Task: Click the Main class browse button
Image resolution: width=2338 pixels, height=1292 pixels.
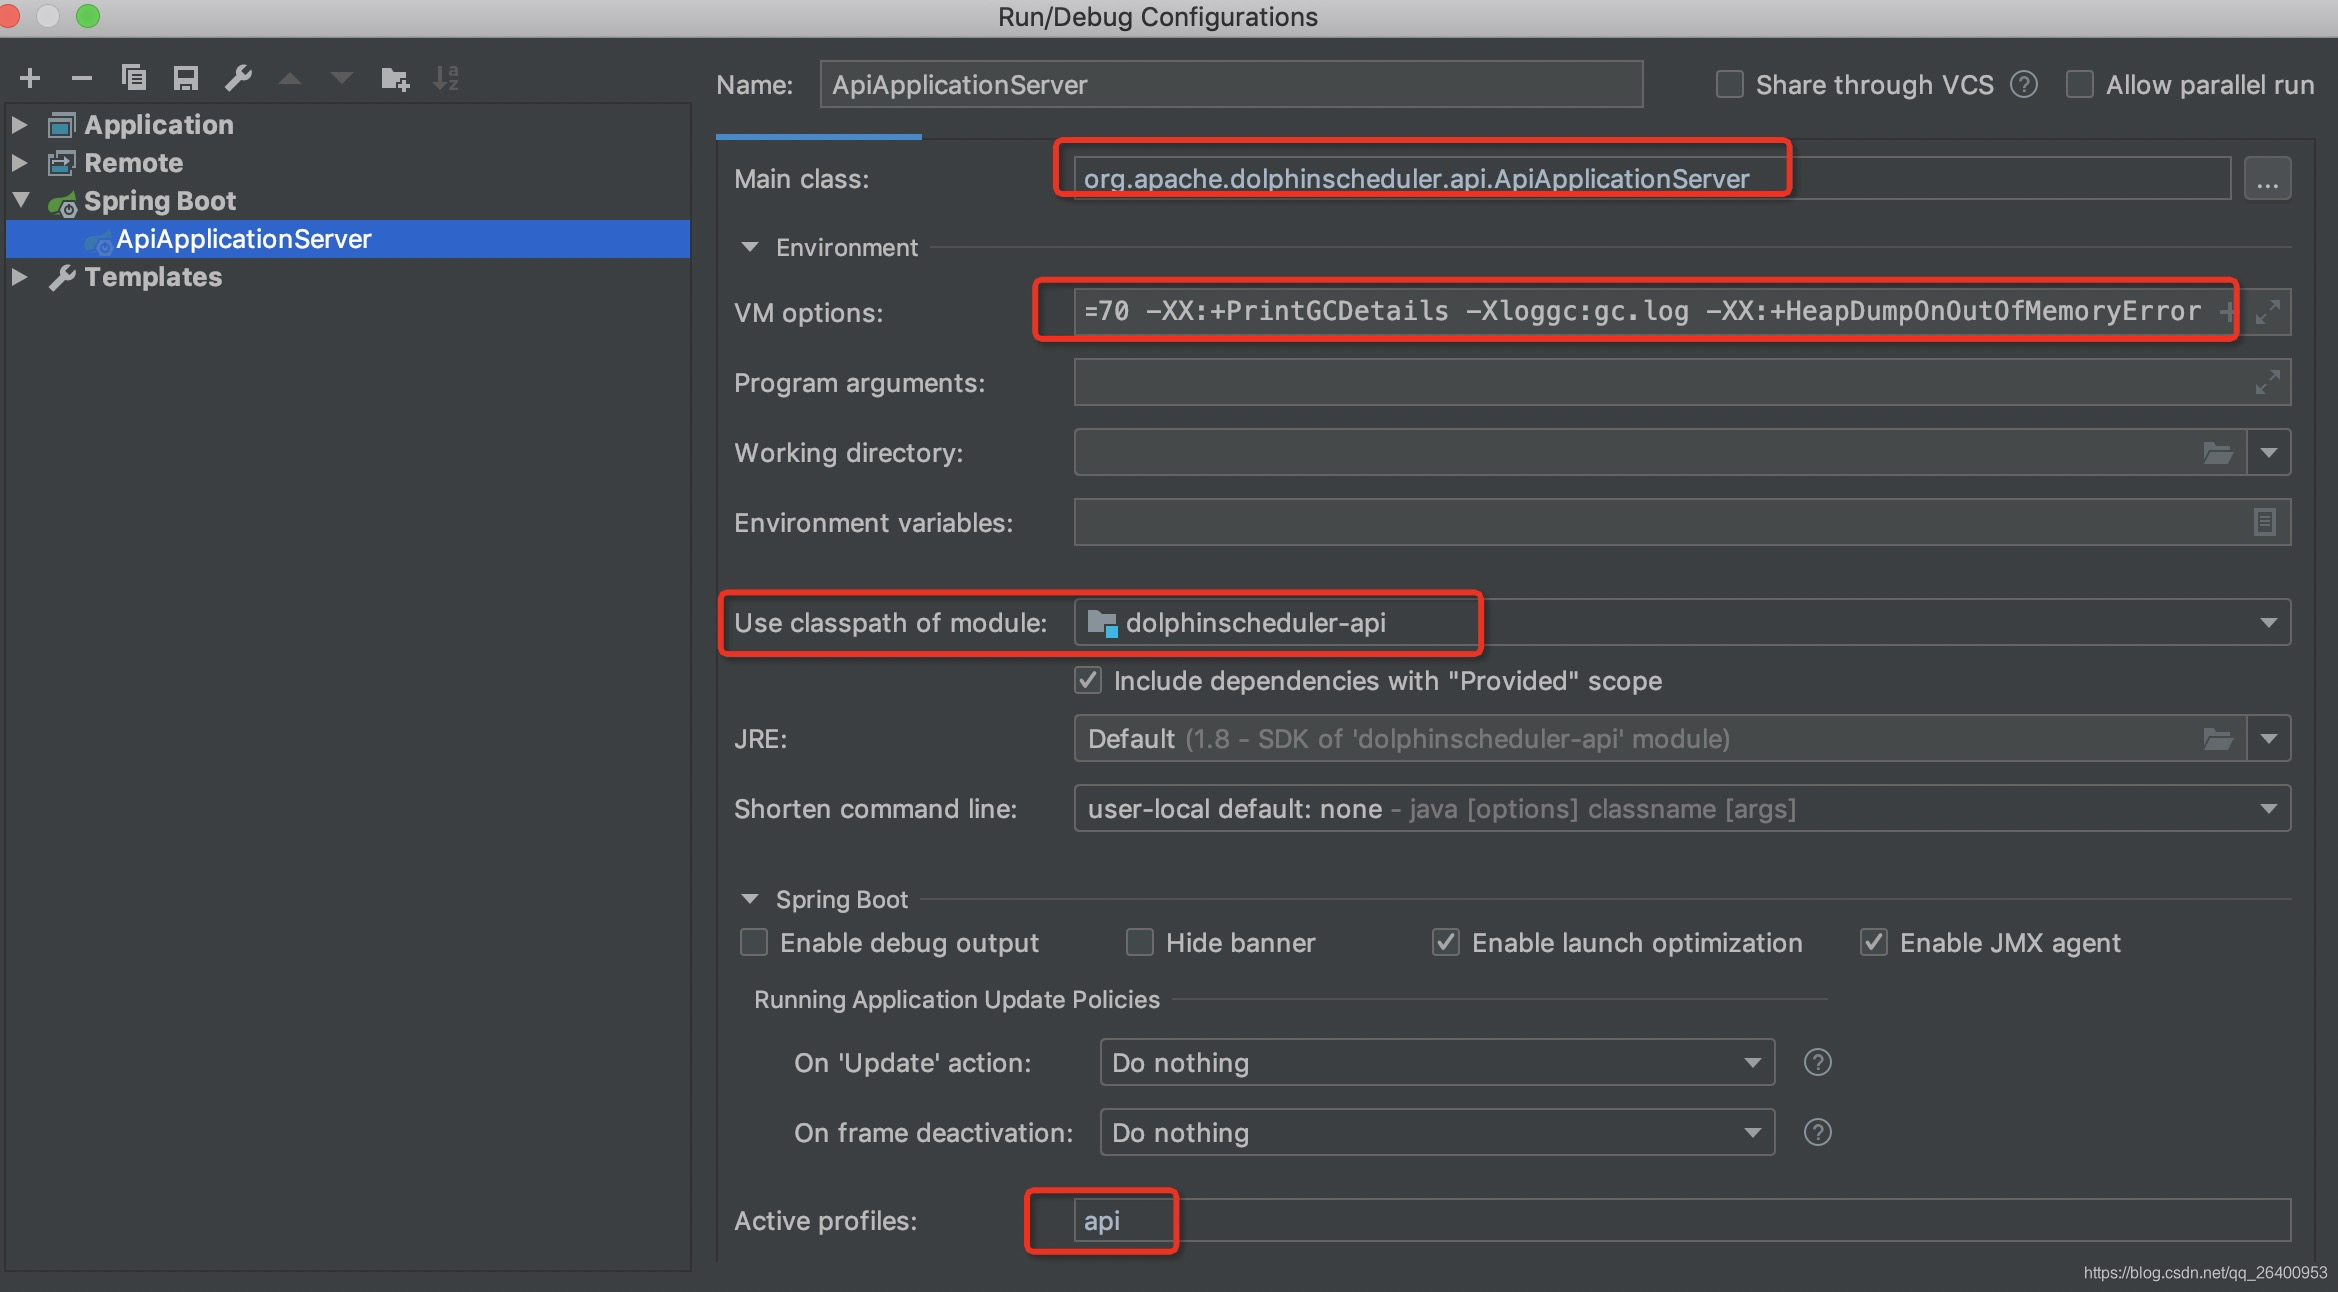Action: tap(2267, 180)
